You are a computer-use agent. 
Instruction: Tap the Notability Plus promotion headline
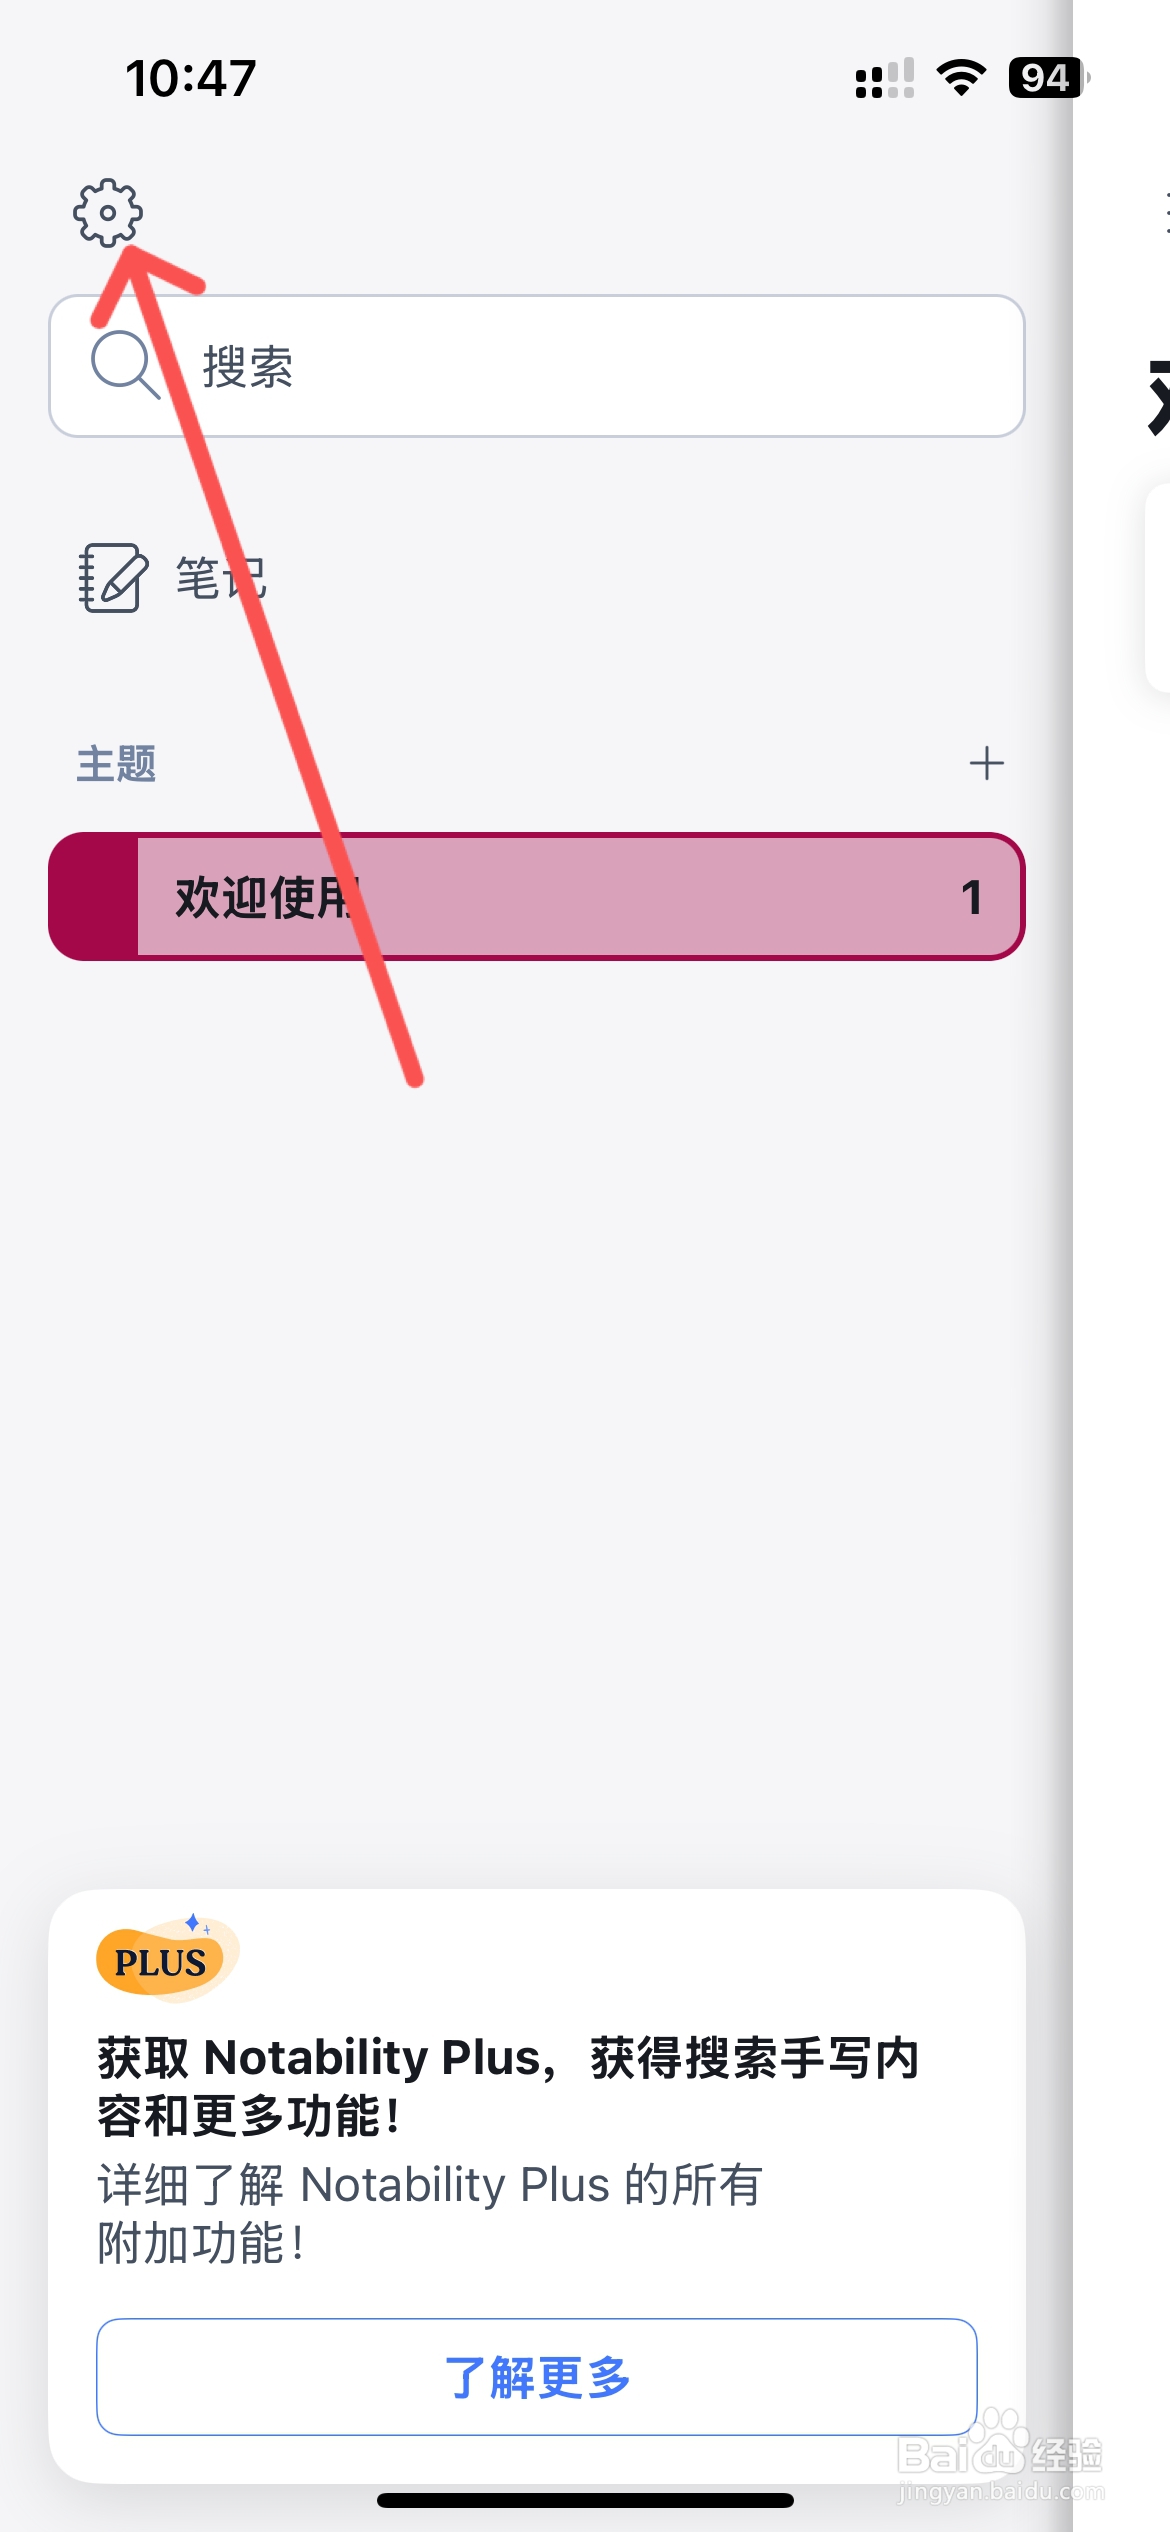point(508,2086)
